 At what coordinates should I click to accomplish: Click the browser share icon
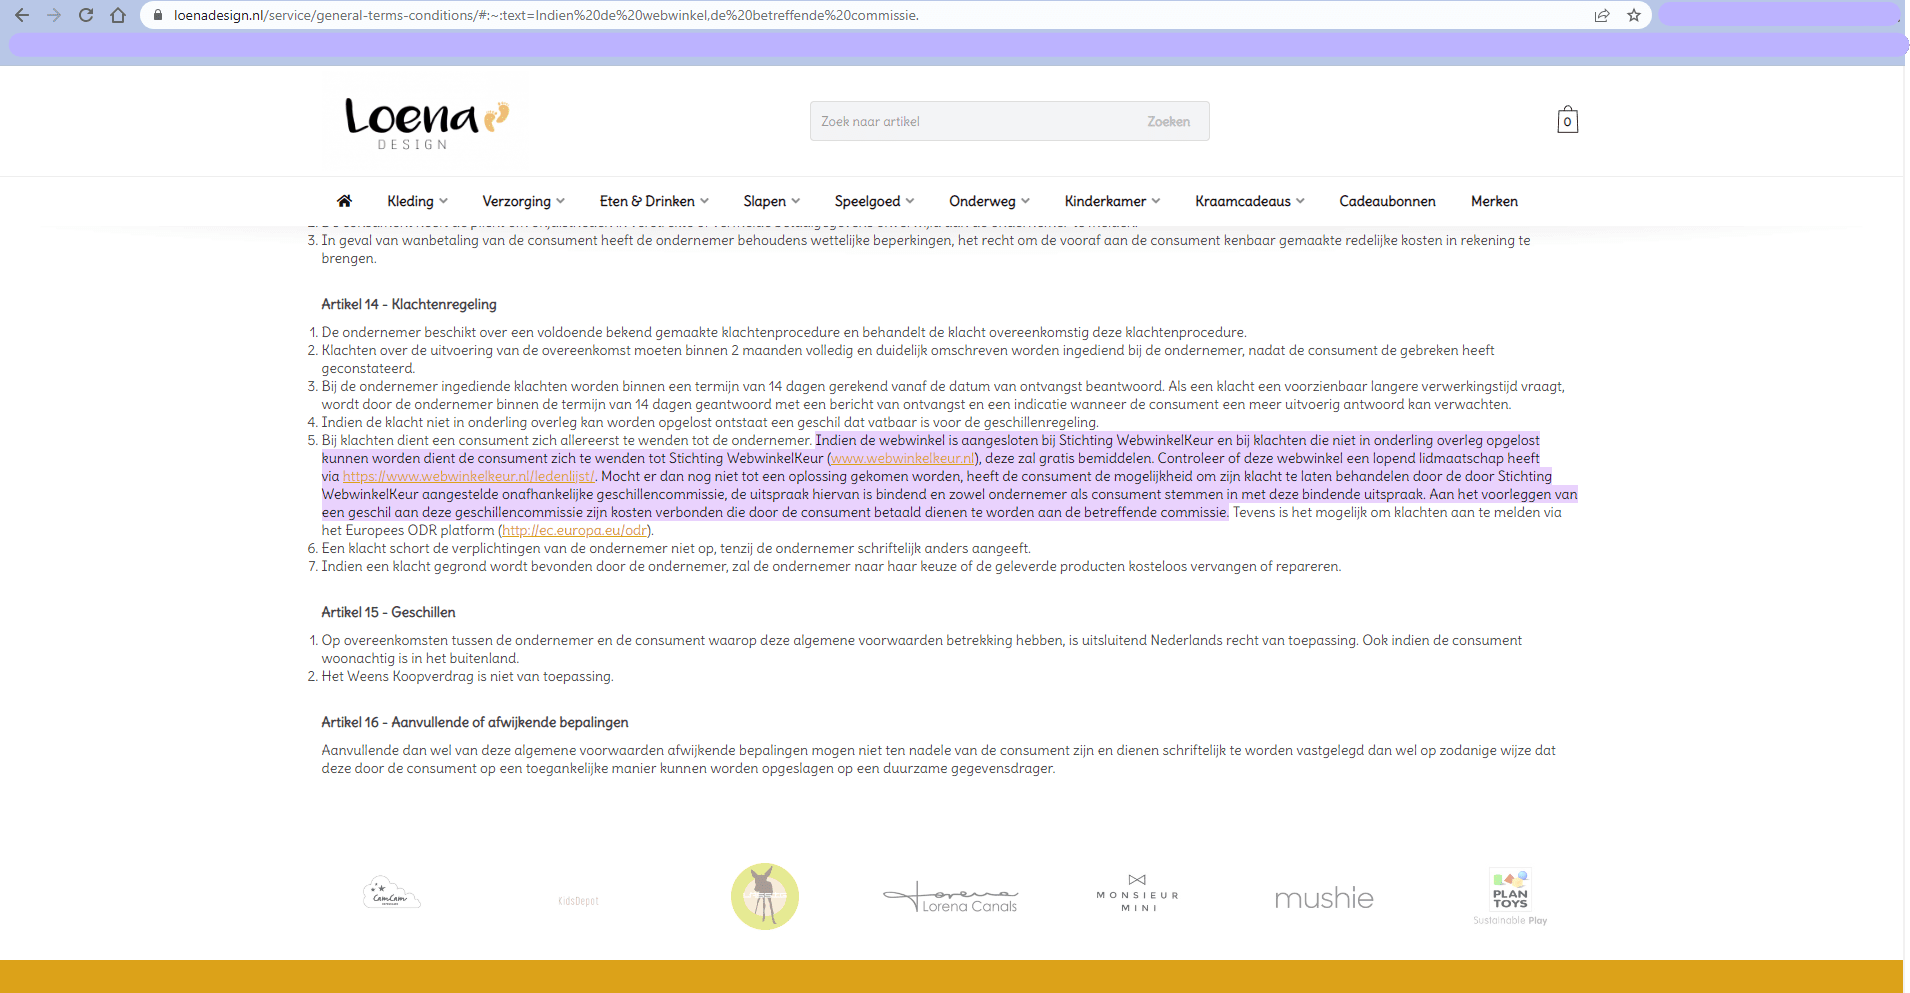click(x=1602, y=15)
